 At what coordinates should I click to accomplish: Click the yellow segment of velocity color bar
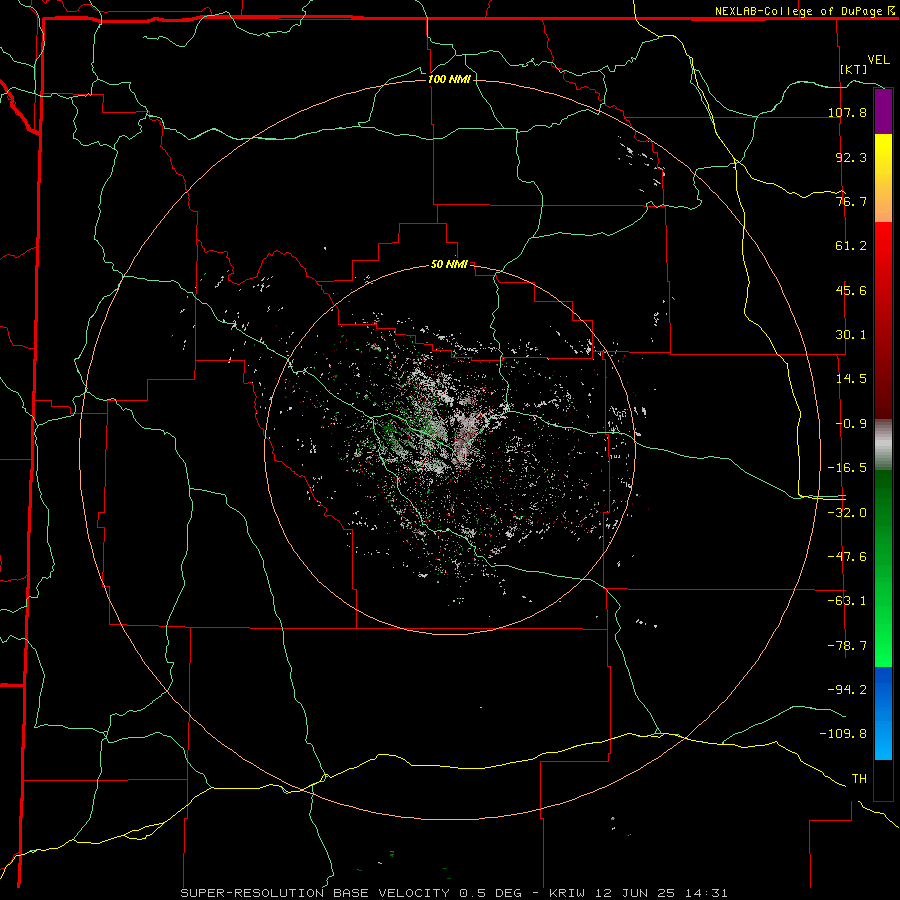883,178
